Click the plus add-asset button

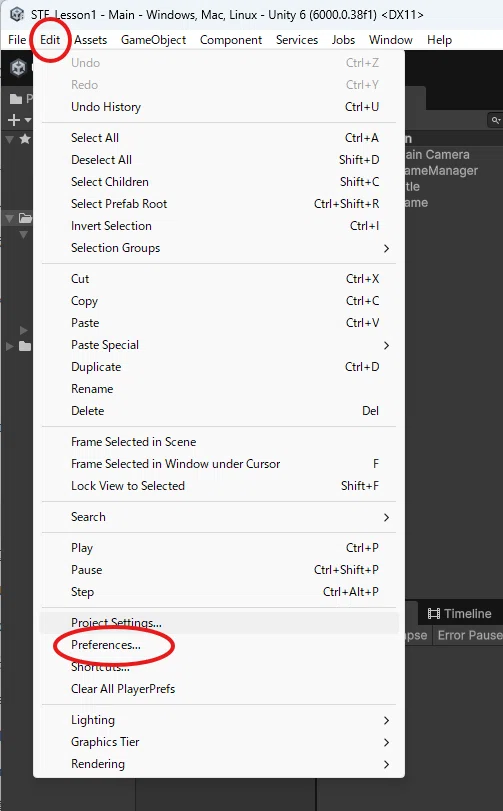(x=14, y=120)
